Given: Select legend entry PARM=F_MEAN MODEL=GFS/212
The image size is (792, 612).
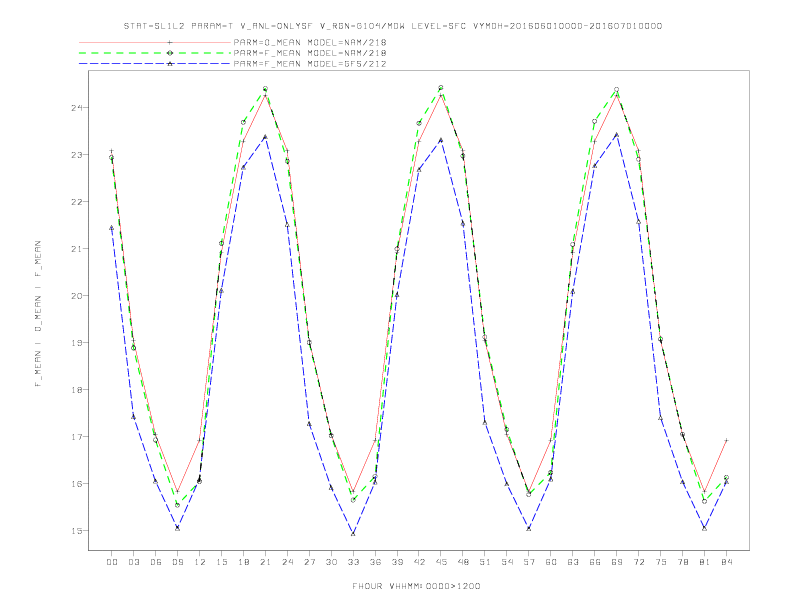Looking at the screenshot, I should [310, 64].
